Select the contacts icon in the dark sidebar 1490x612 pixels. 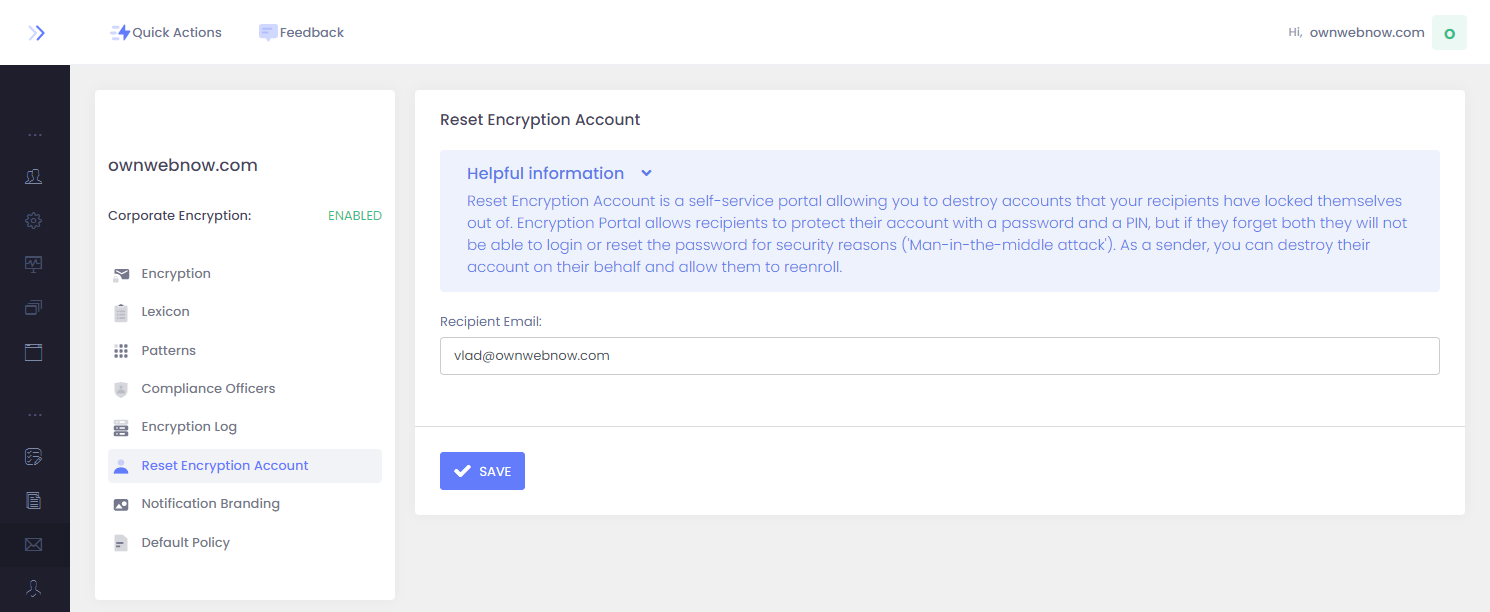34,176
